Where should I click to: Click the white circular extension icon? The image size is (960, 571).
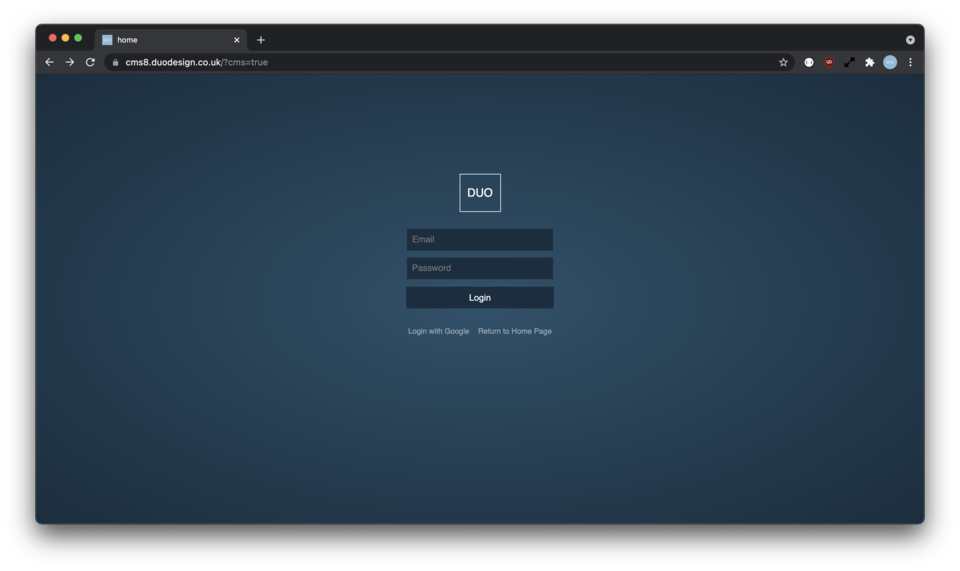809,62
